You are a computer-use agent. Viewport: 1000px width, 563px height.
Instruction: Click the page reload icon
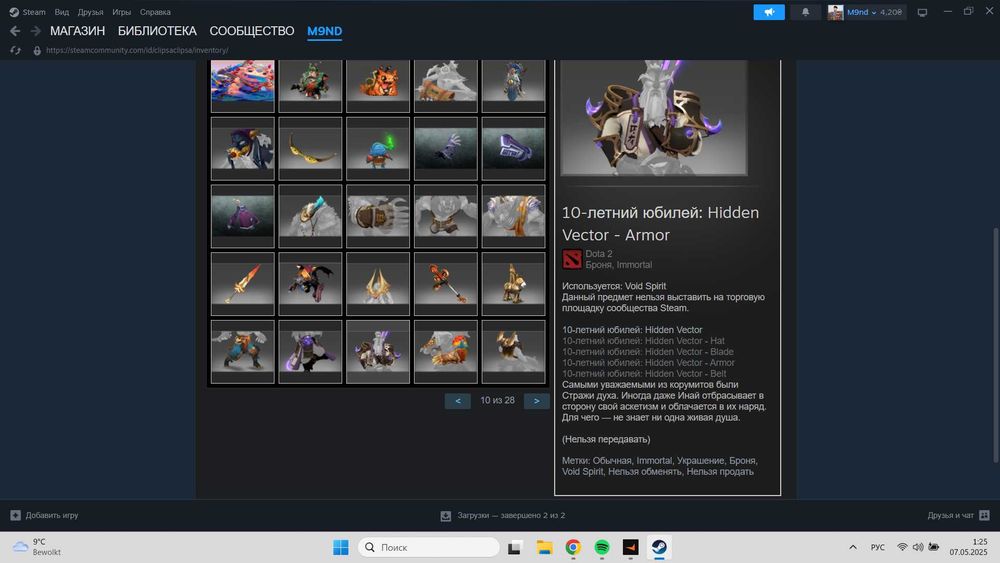point(15,50)
